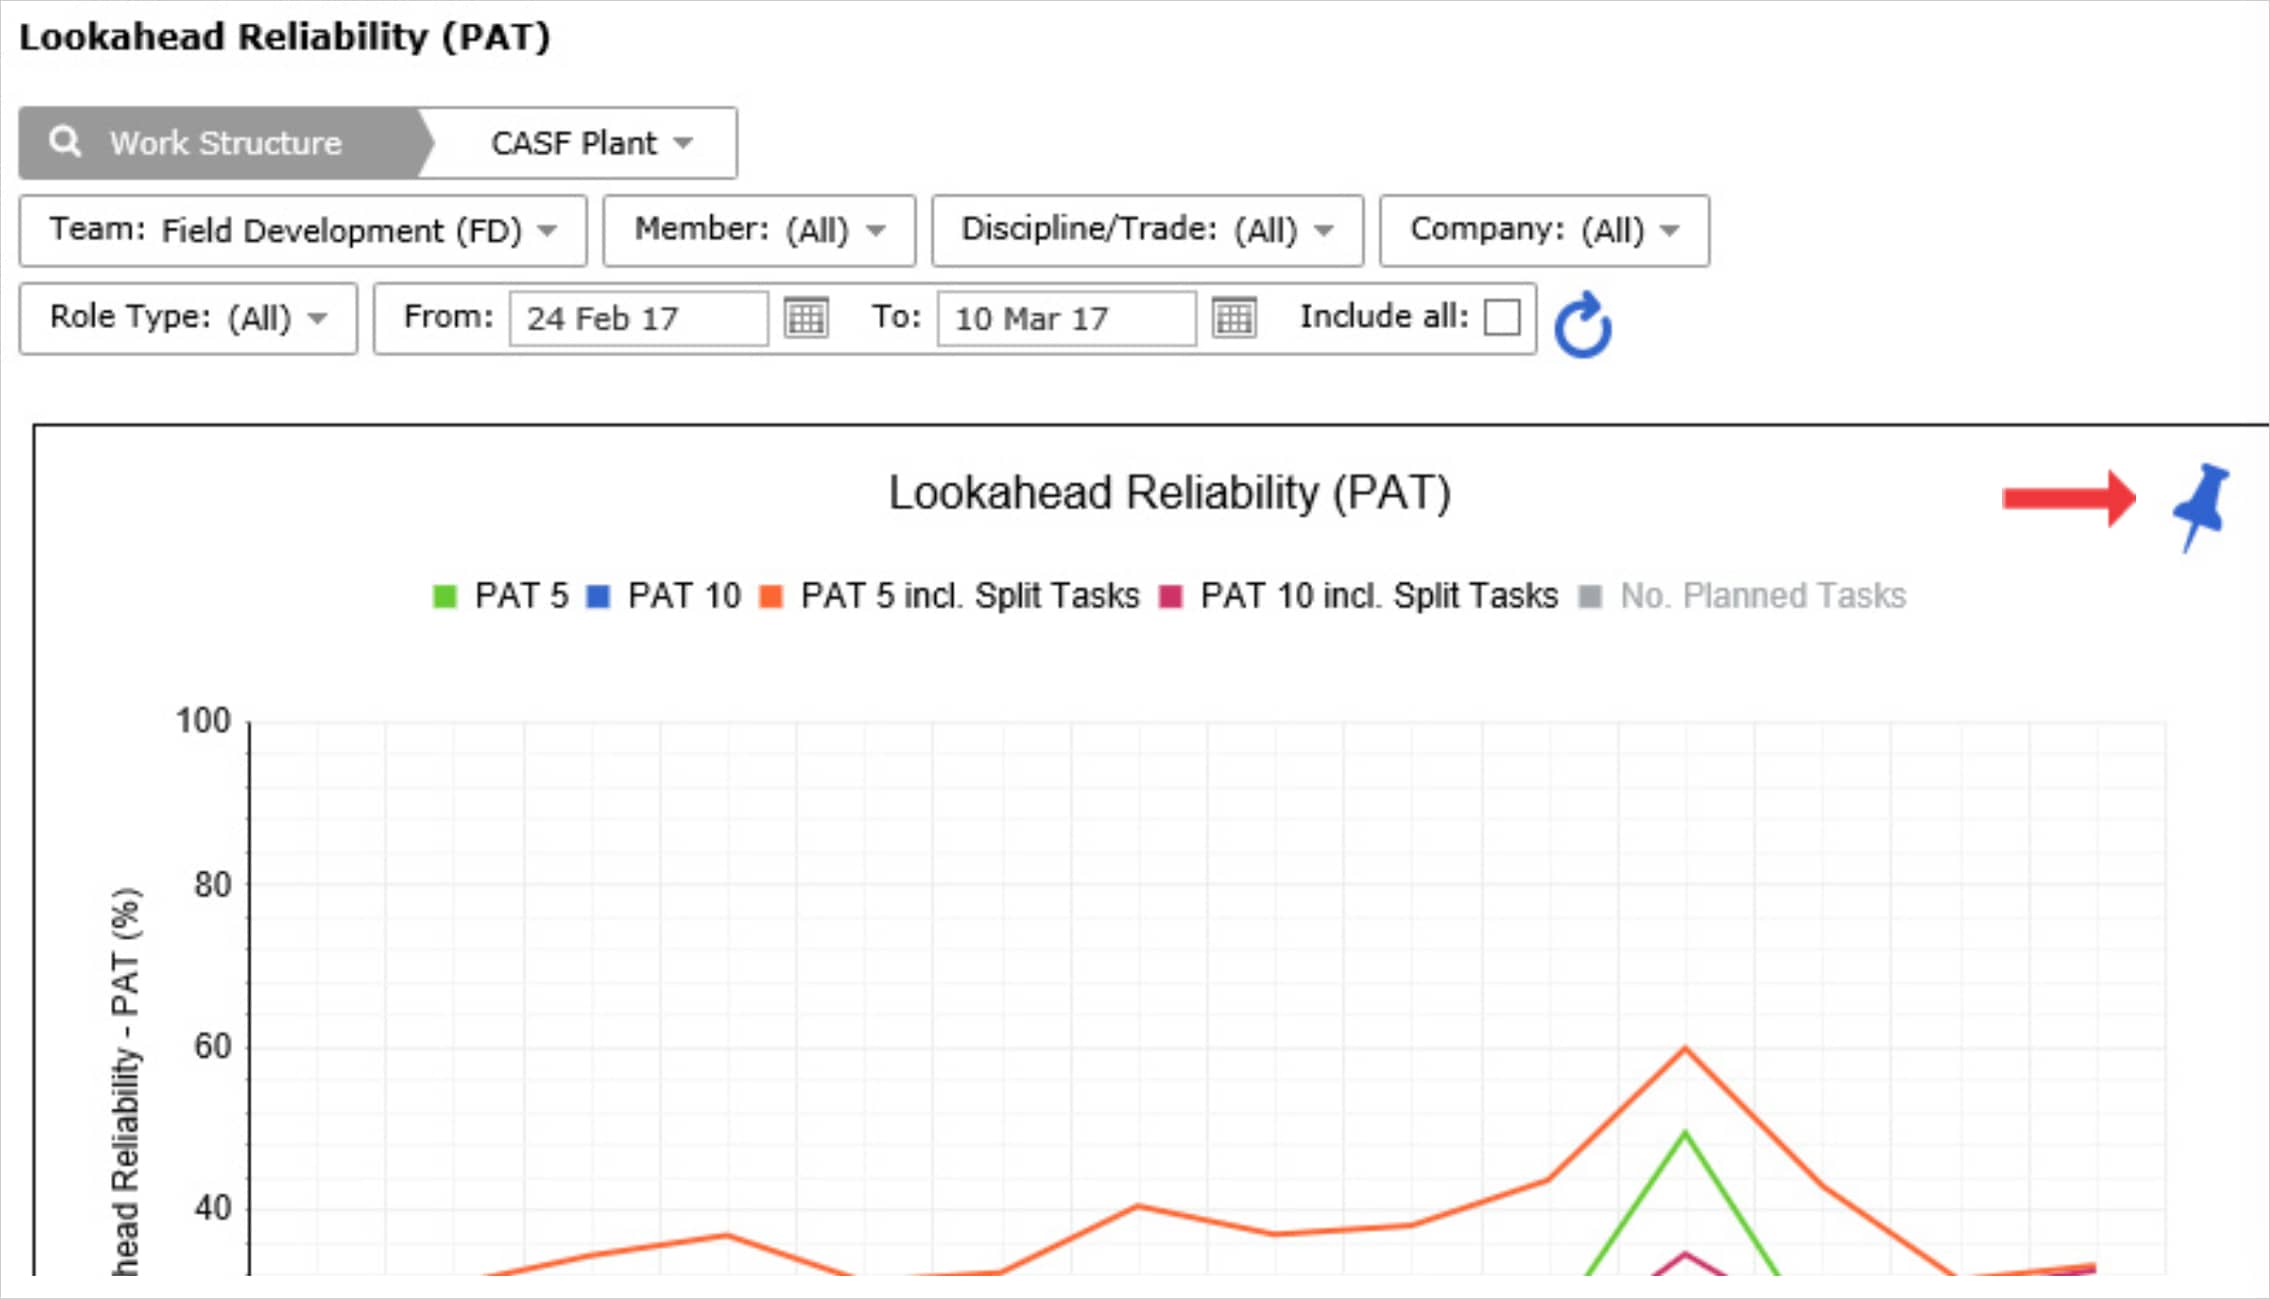Viewport: 2270px width, 1299px height.
Task: Click the chart title Lookahead Reliability (PAT)
Action: pos(1170,493)
